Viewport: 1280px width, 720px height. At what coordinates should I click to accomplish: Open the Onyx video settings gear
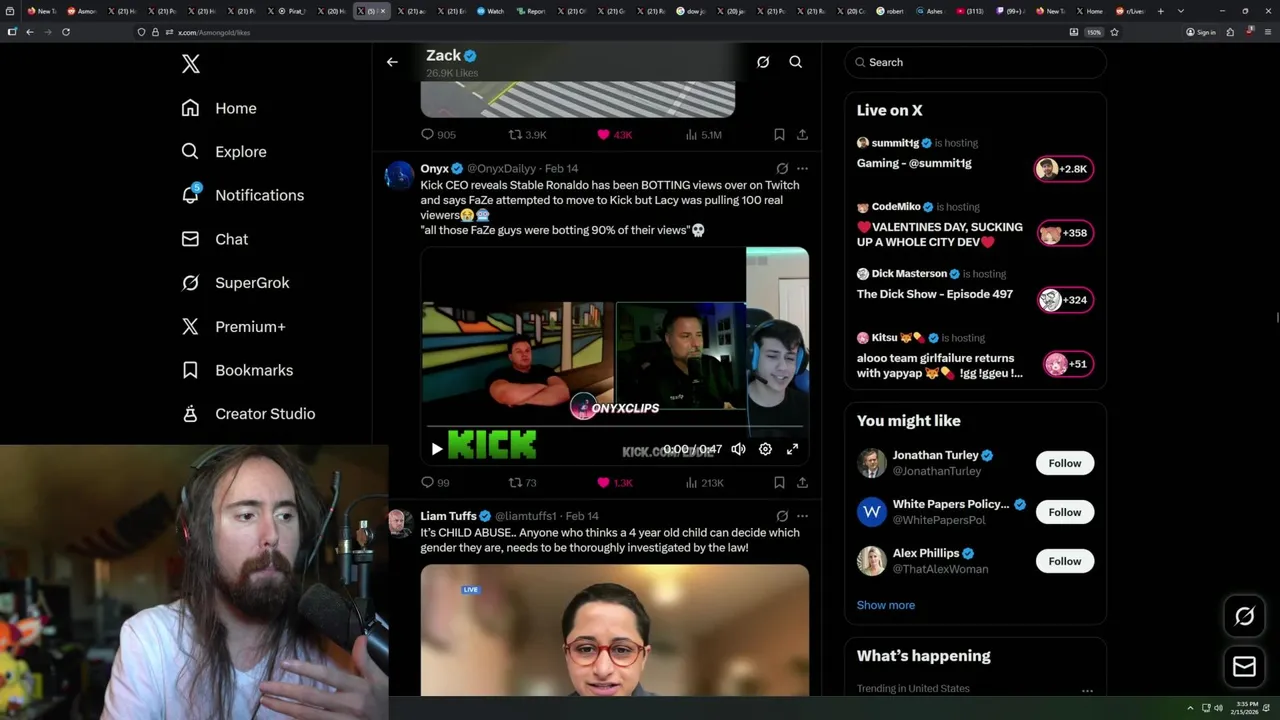765,449
